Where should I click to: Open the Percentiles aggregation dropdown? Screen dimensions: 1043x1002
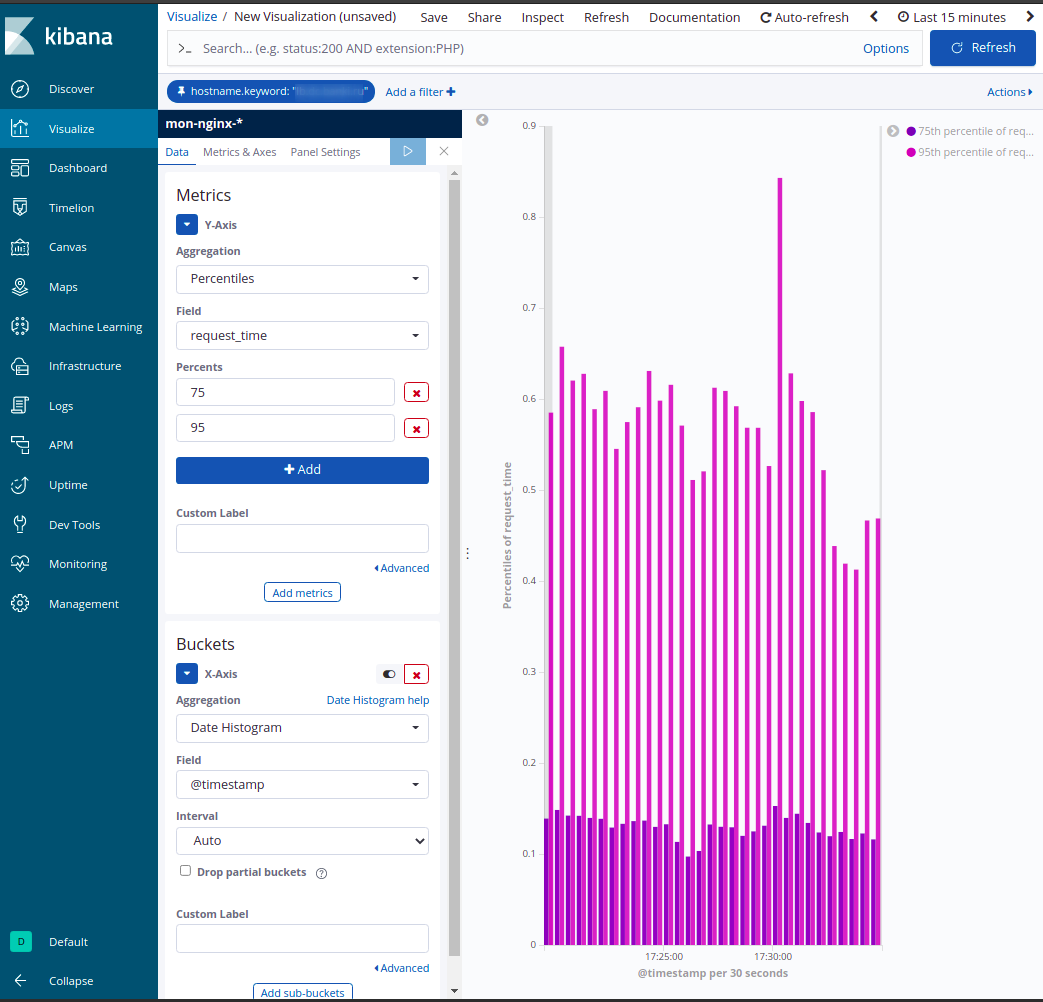[302, 279]
